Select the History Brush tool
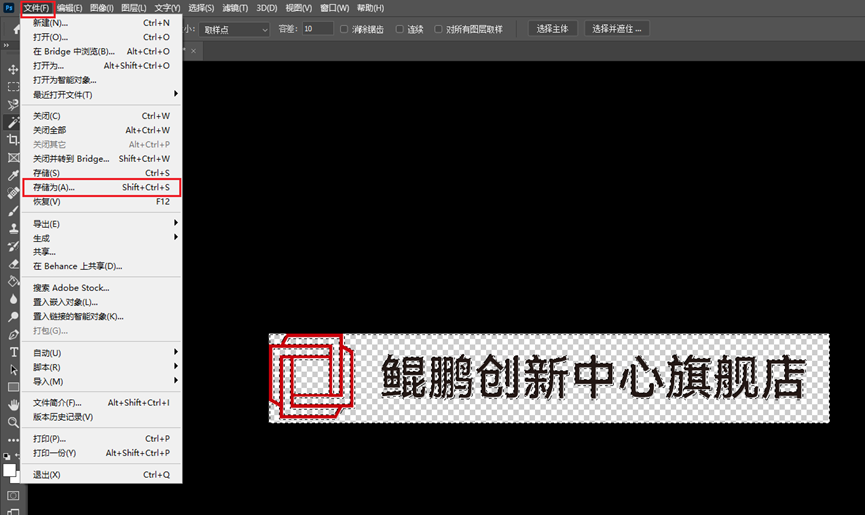Image resolution: width=865 pixels, height=515 pixels. (13, 246)
